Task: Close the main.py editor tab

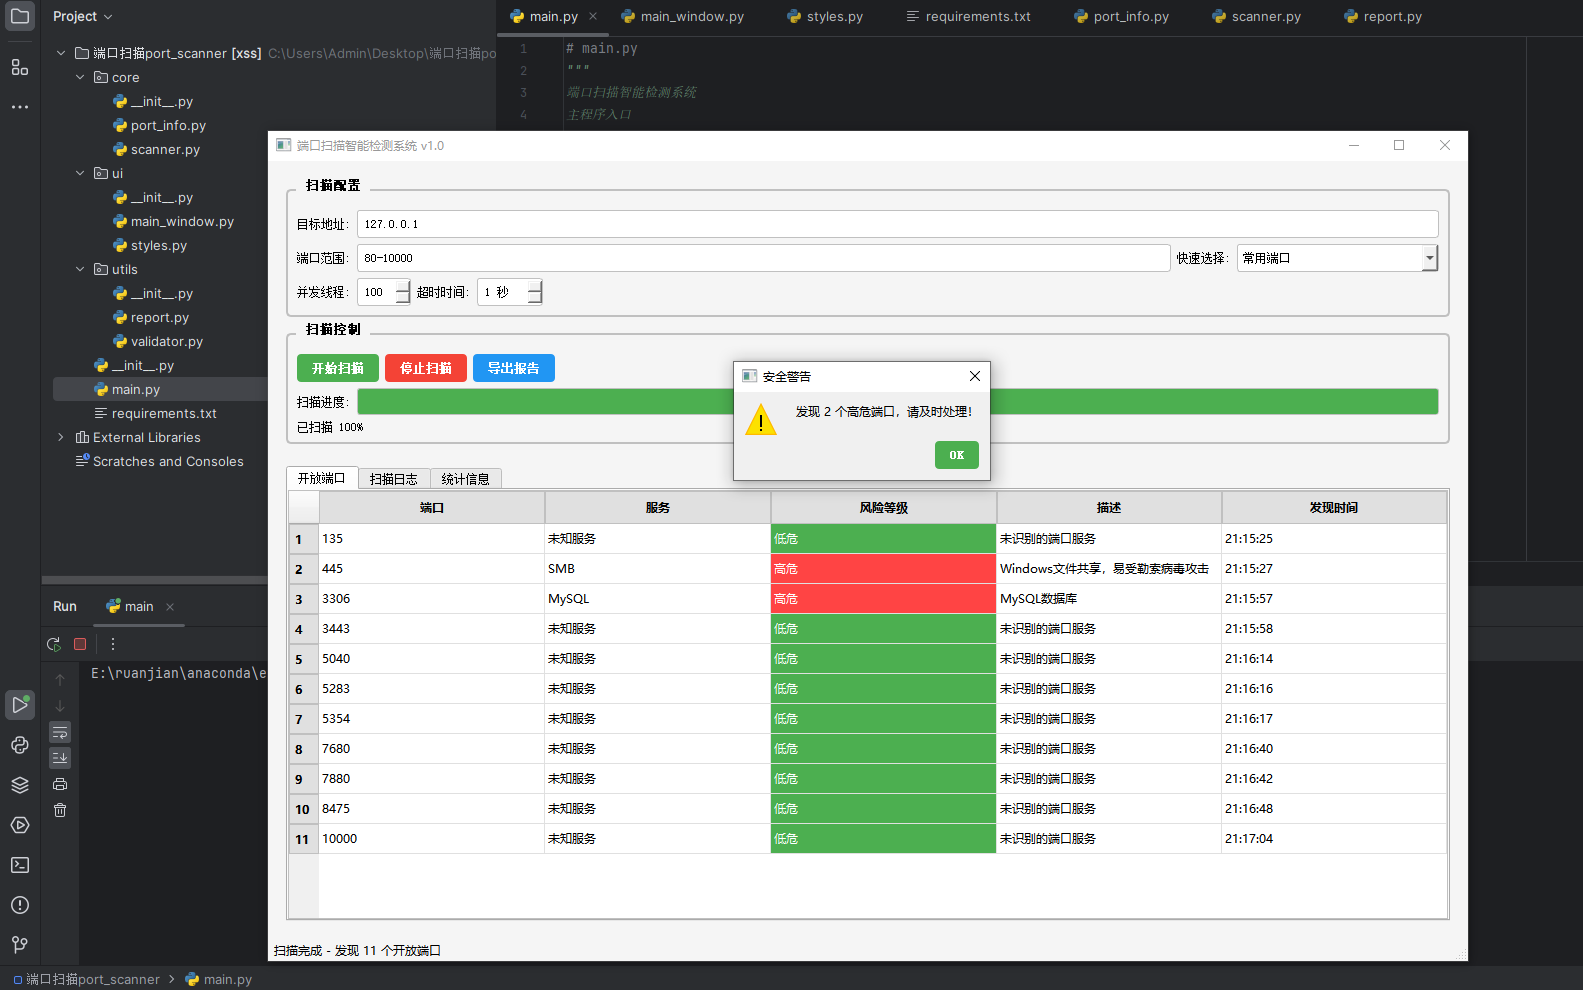Action: click(593, 16)
